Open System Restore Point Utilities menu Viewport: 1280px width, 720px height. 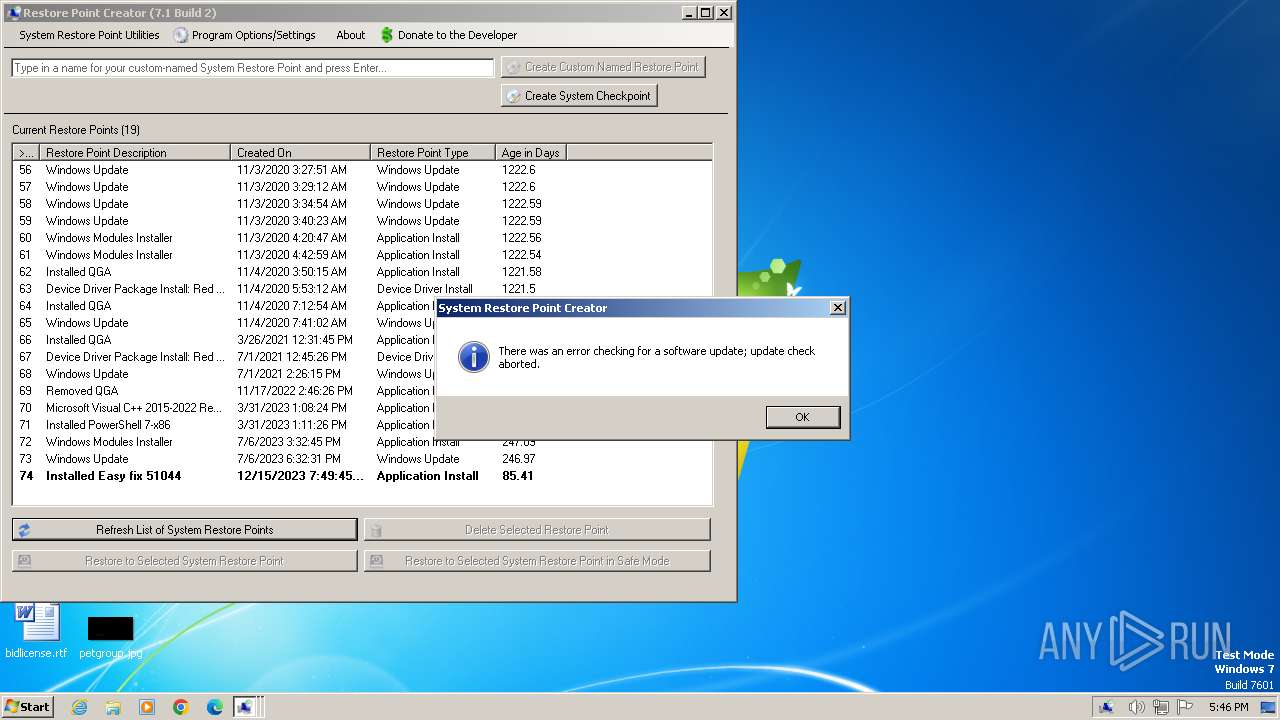click(x=89, y=35)
